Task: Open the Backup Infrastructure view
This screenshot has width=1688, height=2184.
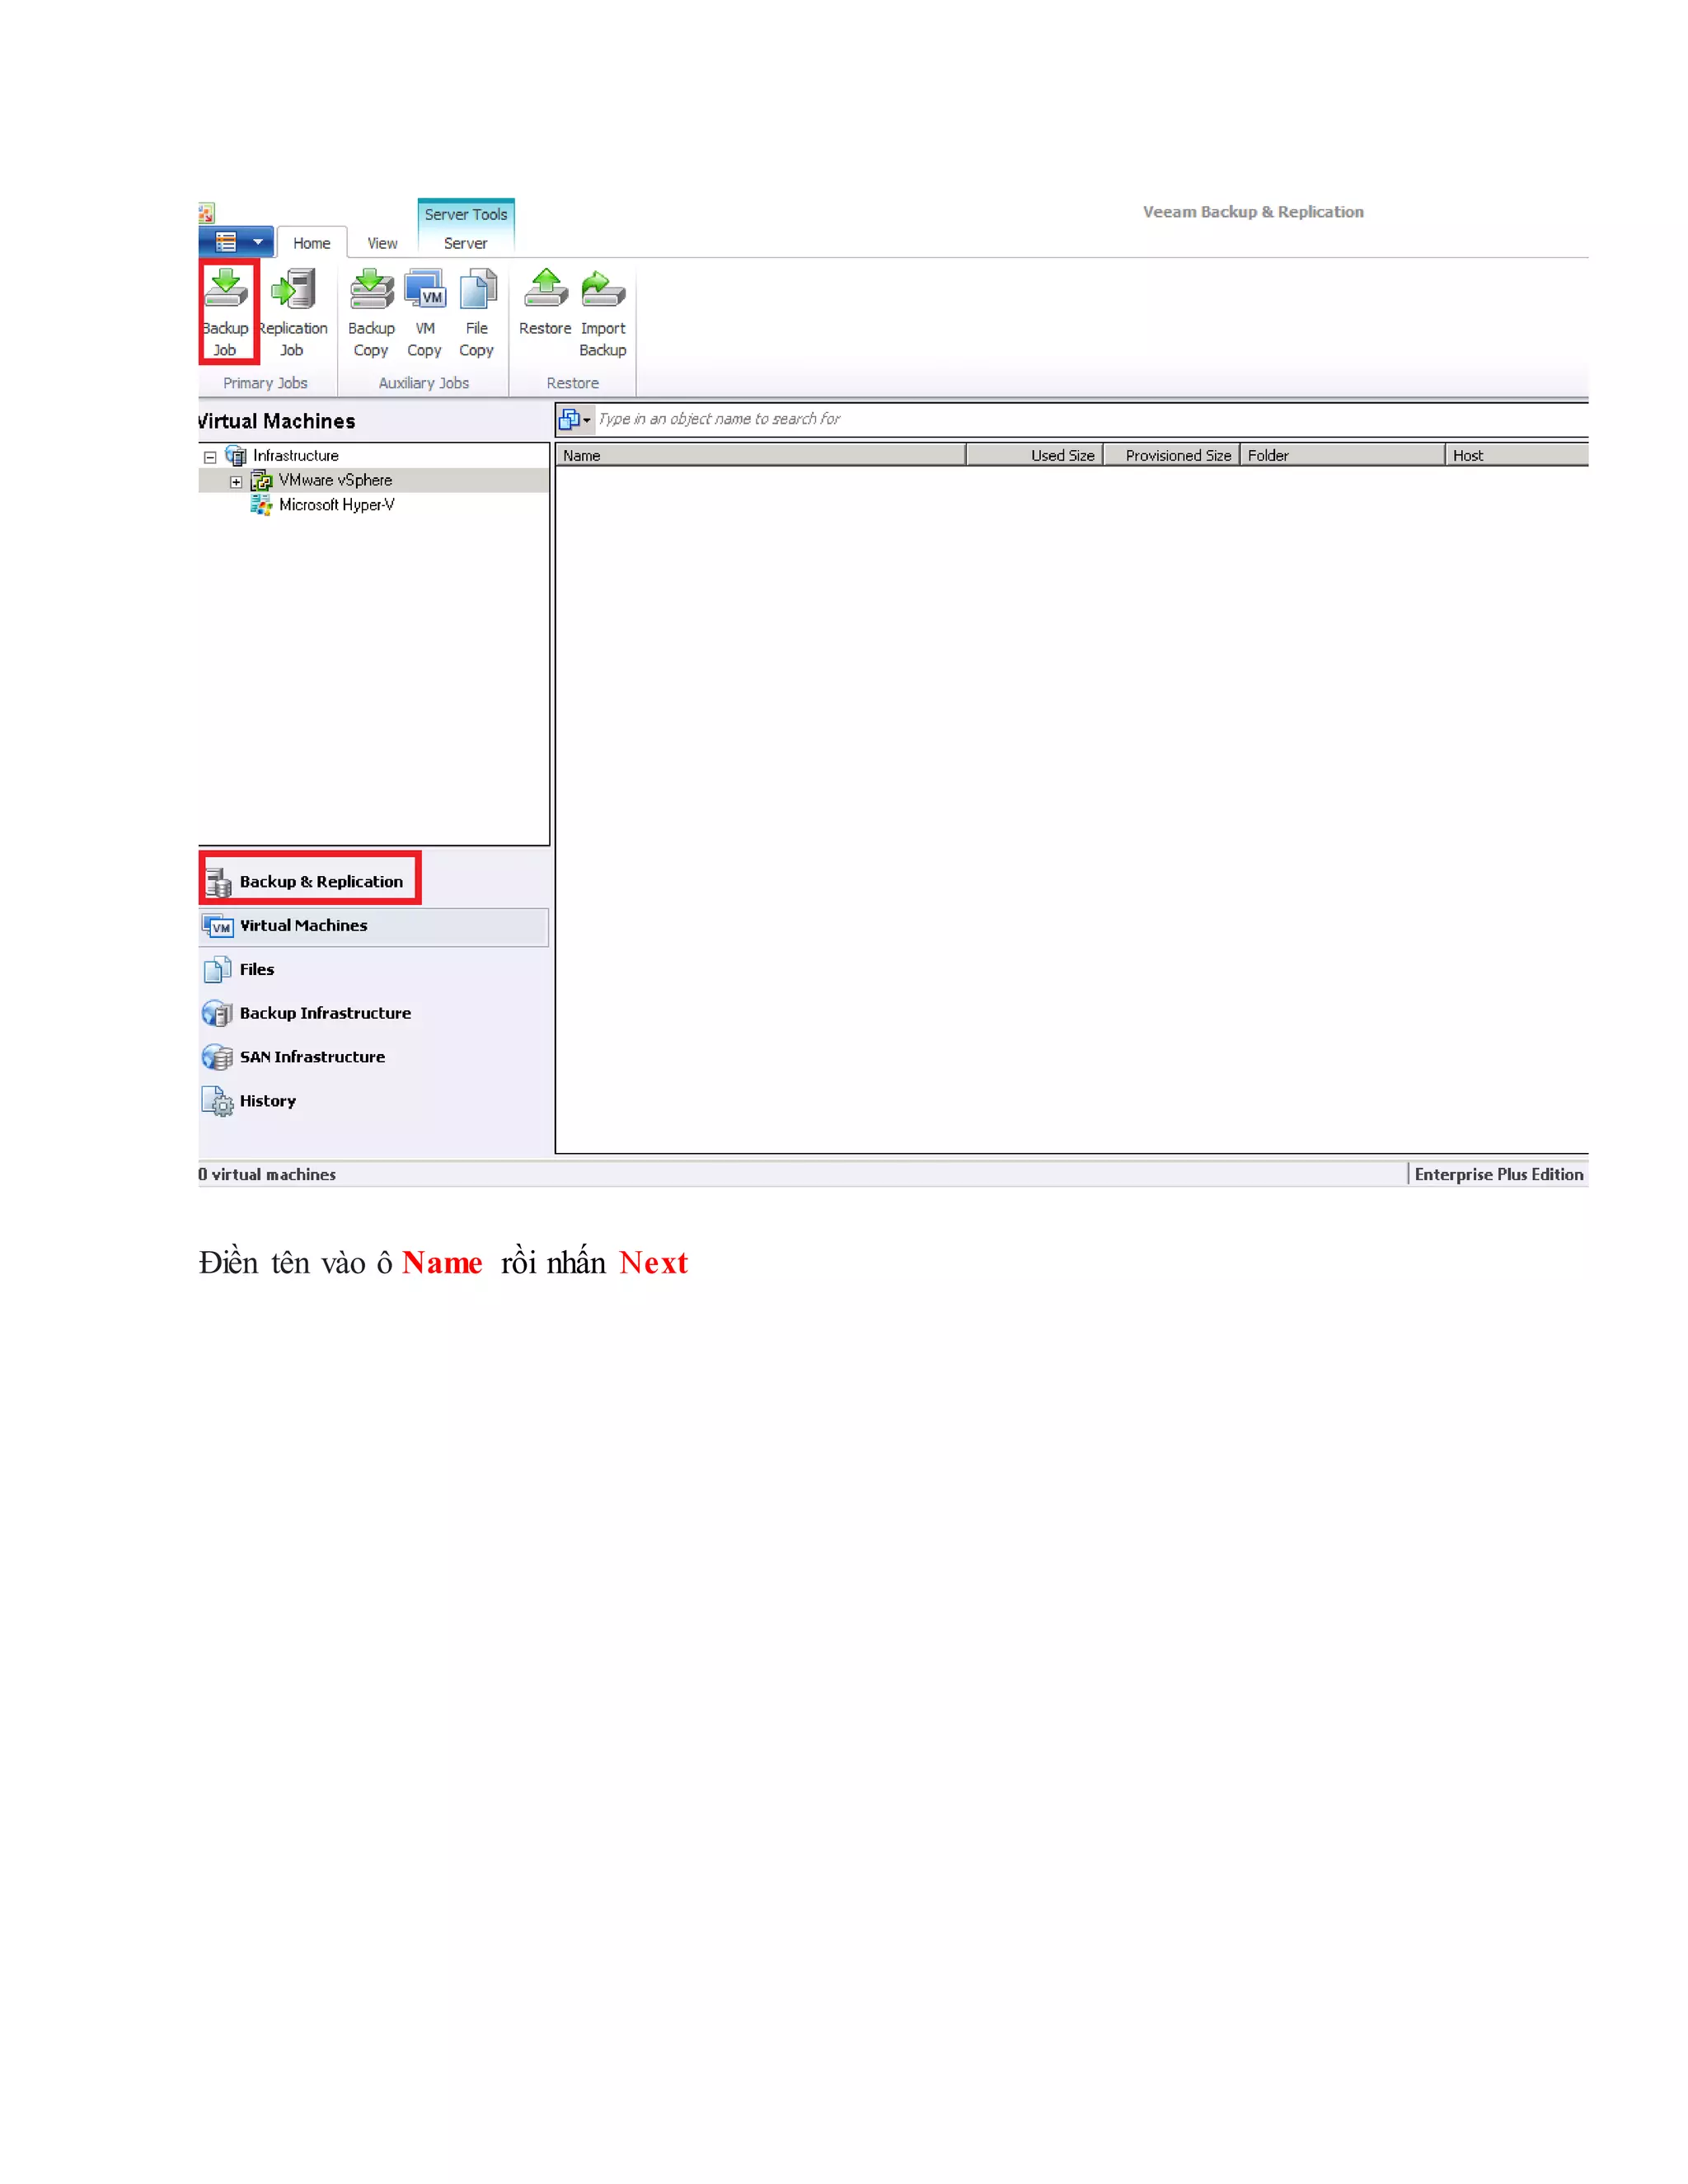Action: point(324,1013)
